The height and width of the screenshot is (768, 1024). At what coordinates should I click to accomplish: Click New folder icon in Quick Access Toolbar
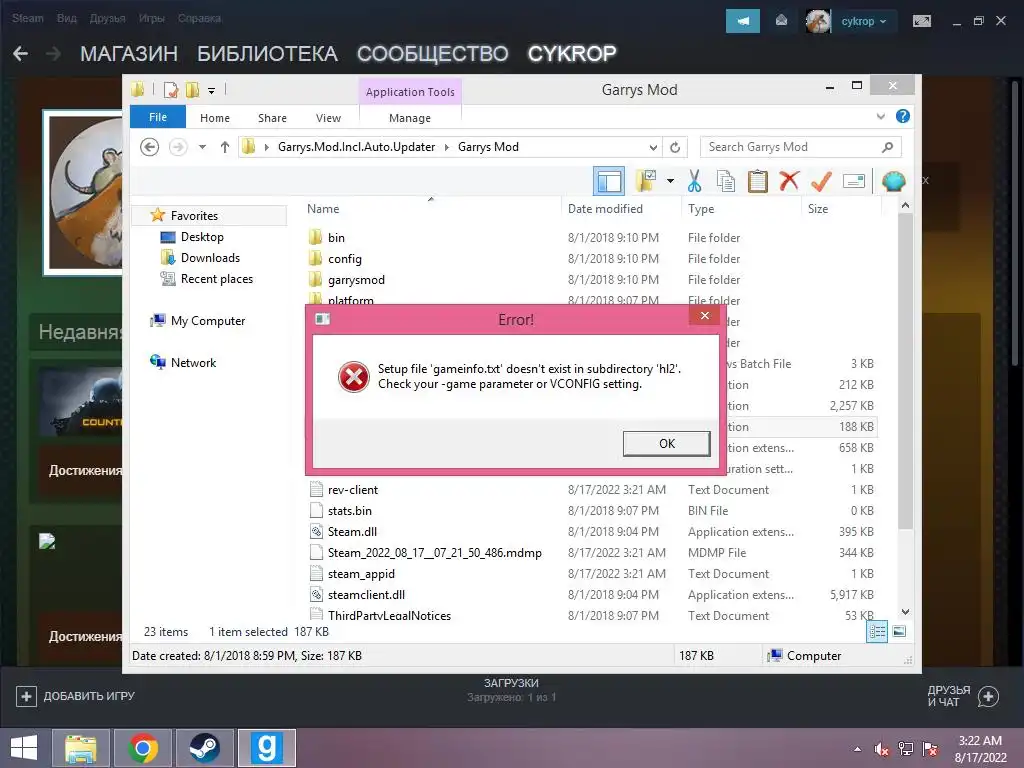pyautogui.click(x=193, y=90)
